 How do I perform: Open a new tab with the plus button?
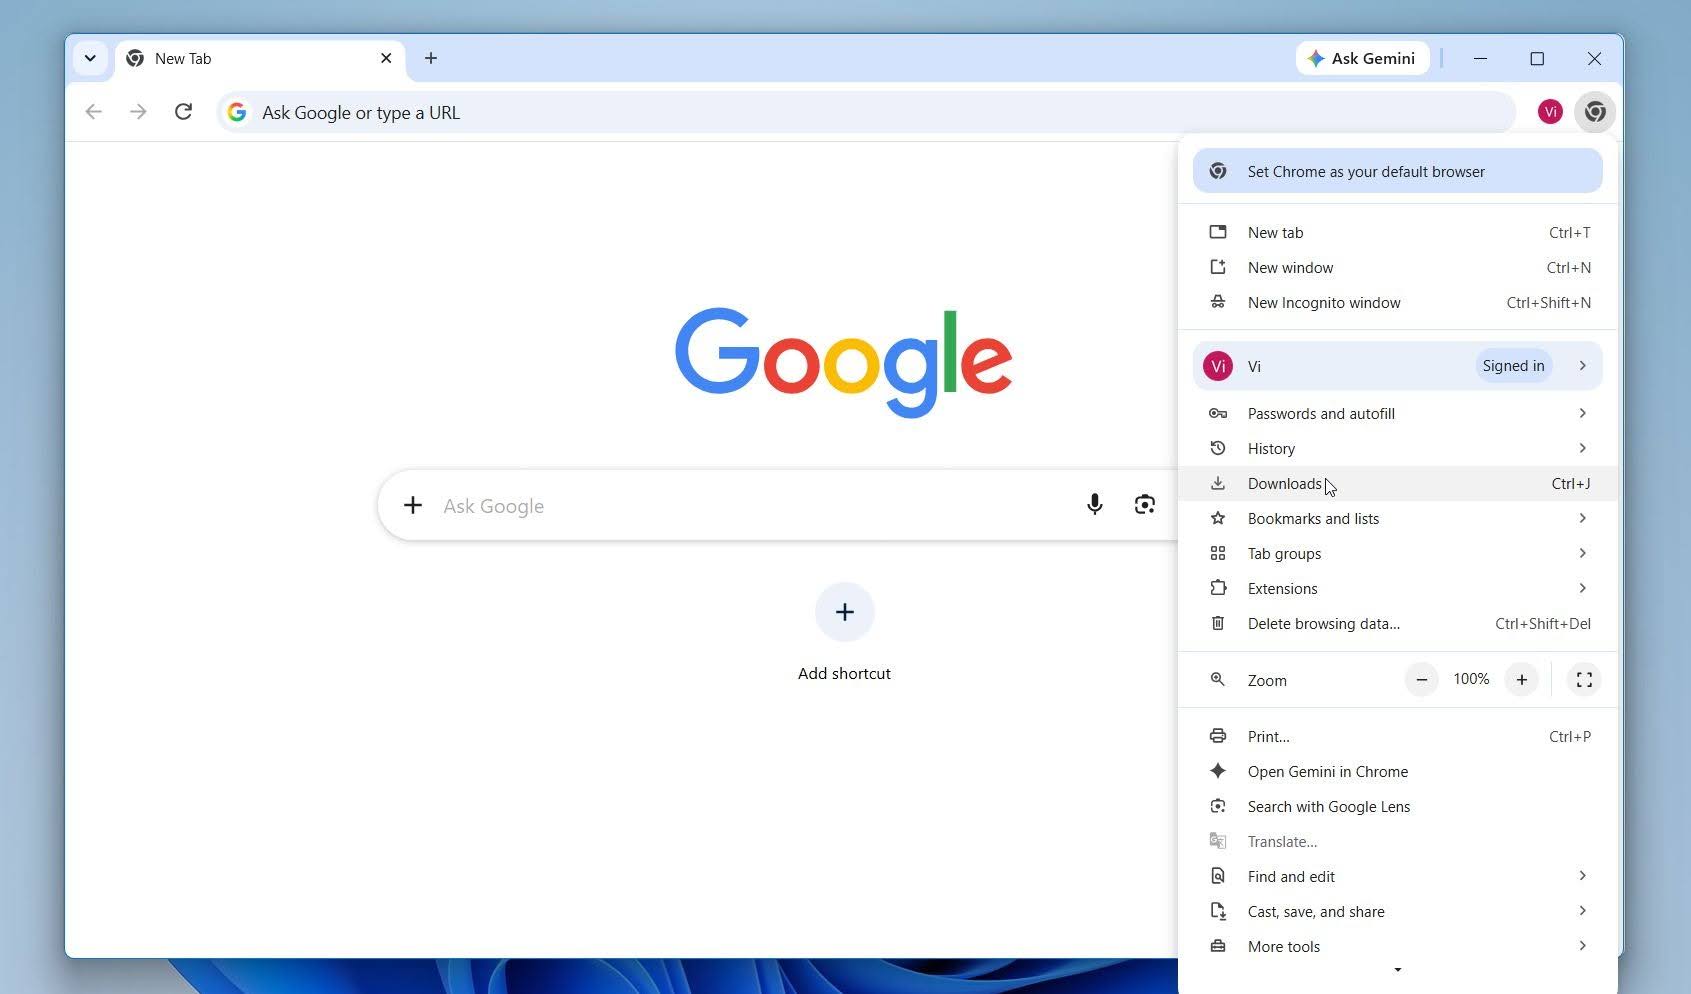pos(431,58)
